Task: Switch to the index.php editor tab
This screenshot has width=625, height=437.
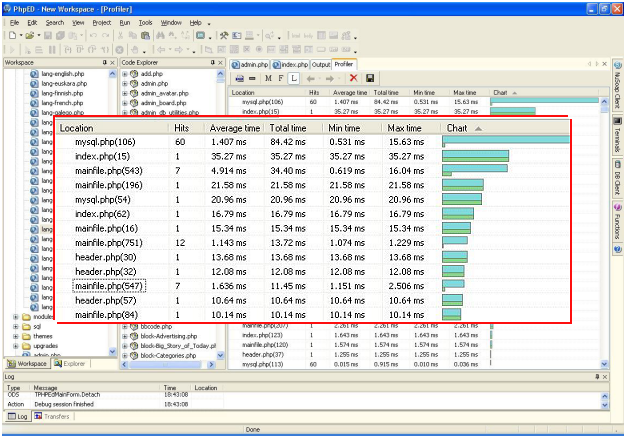Action: pos(290,65)
